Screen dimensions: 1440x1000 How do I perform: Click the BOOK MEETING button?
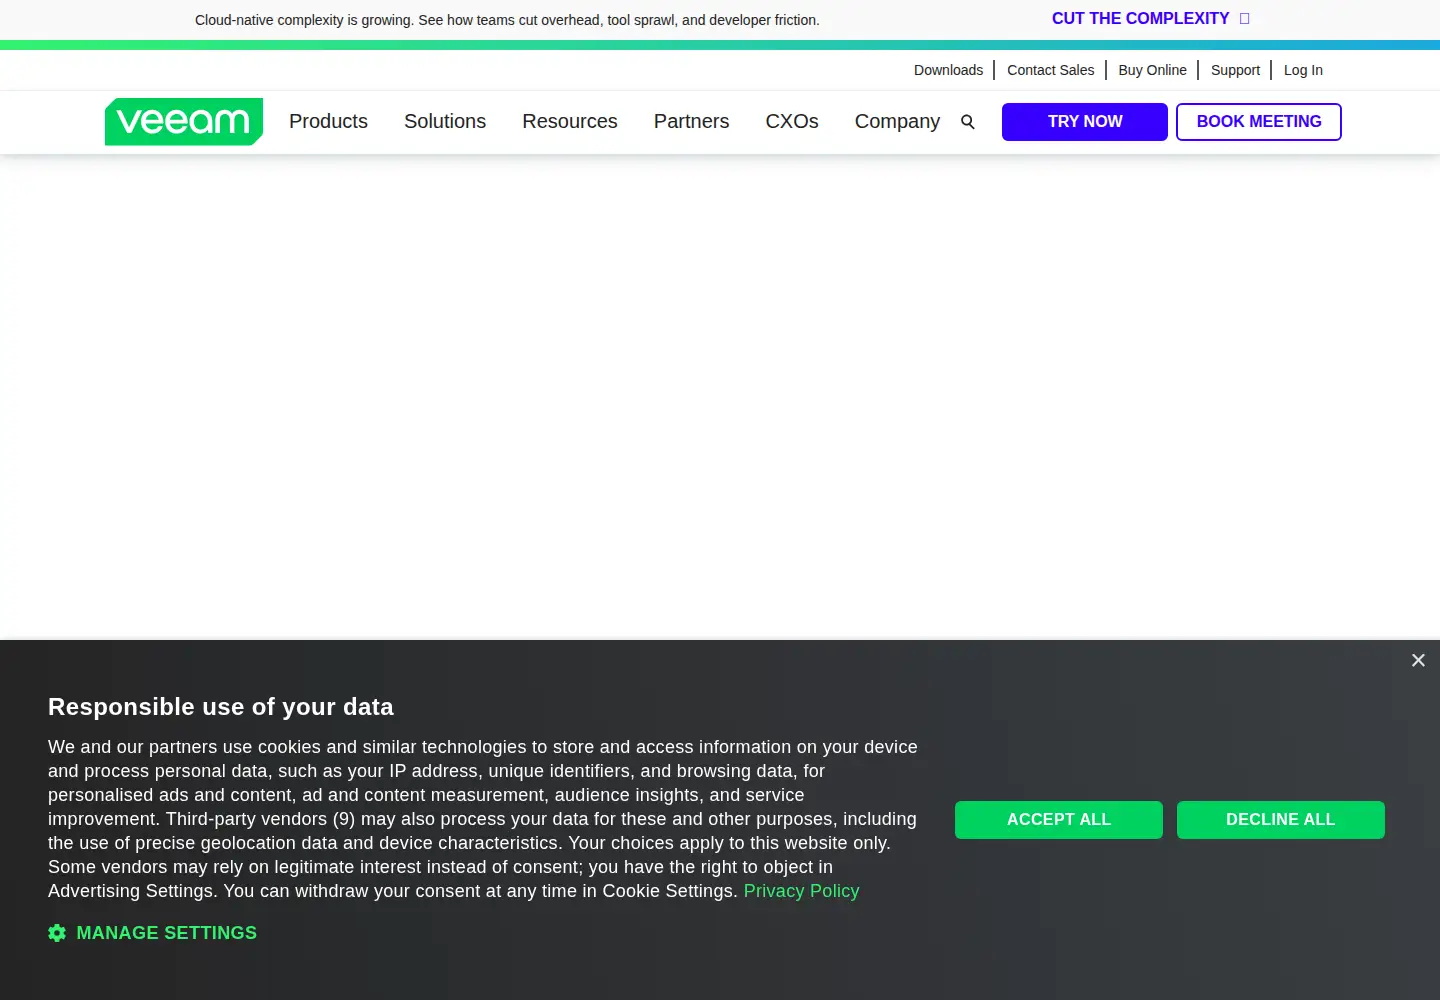[1259, 122]
